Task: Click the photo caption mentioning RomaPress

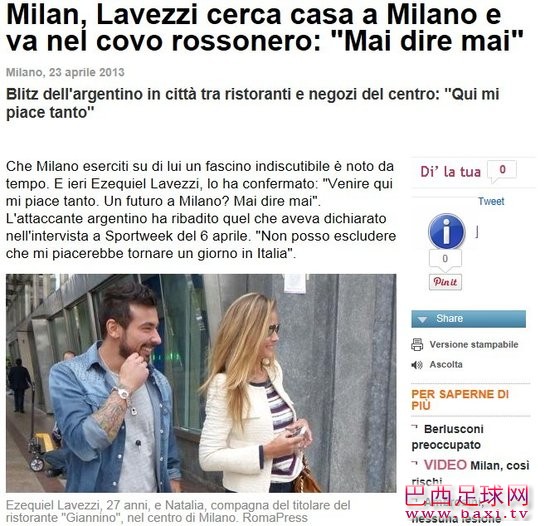Action: (x=178, y=511)
